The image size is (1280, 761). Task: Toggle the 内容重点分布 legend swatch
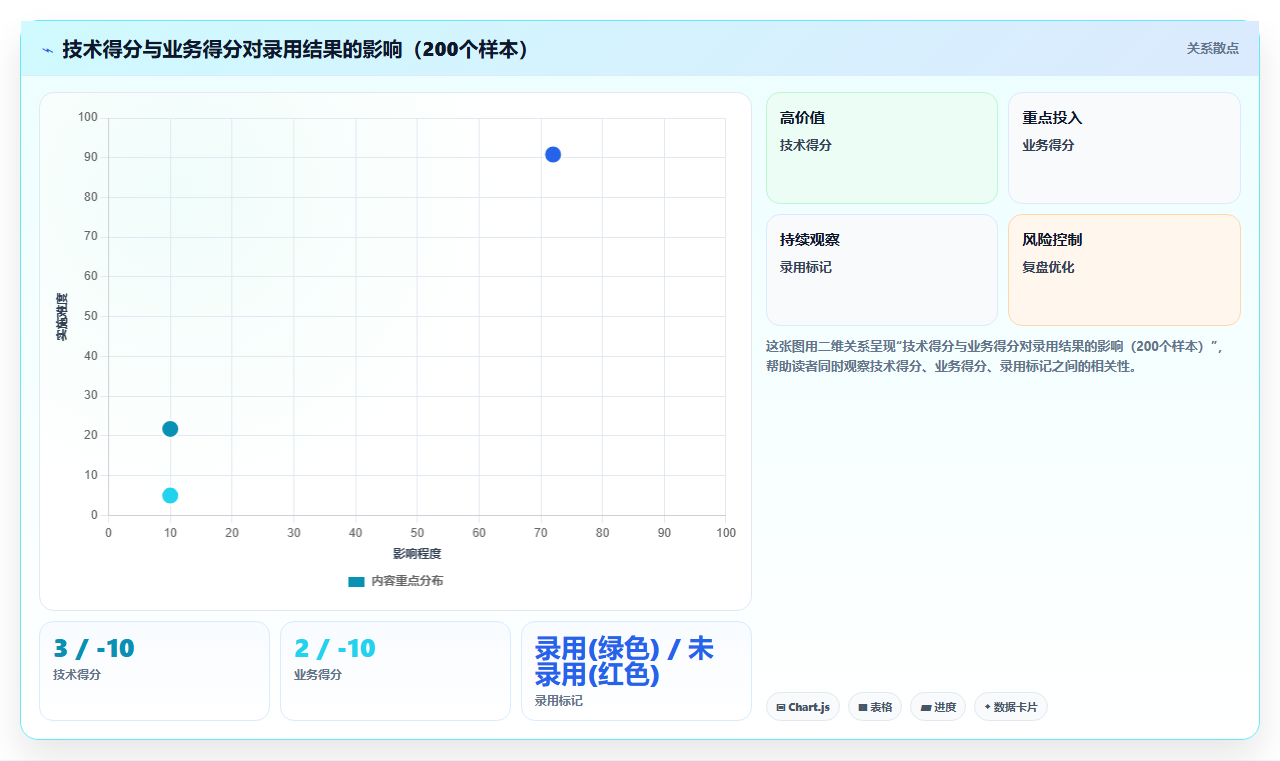(x=356, y=581)
